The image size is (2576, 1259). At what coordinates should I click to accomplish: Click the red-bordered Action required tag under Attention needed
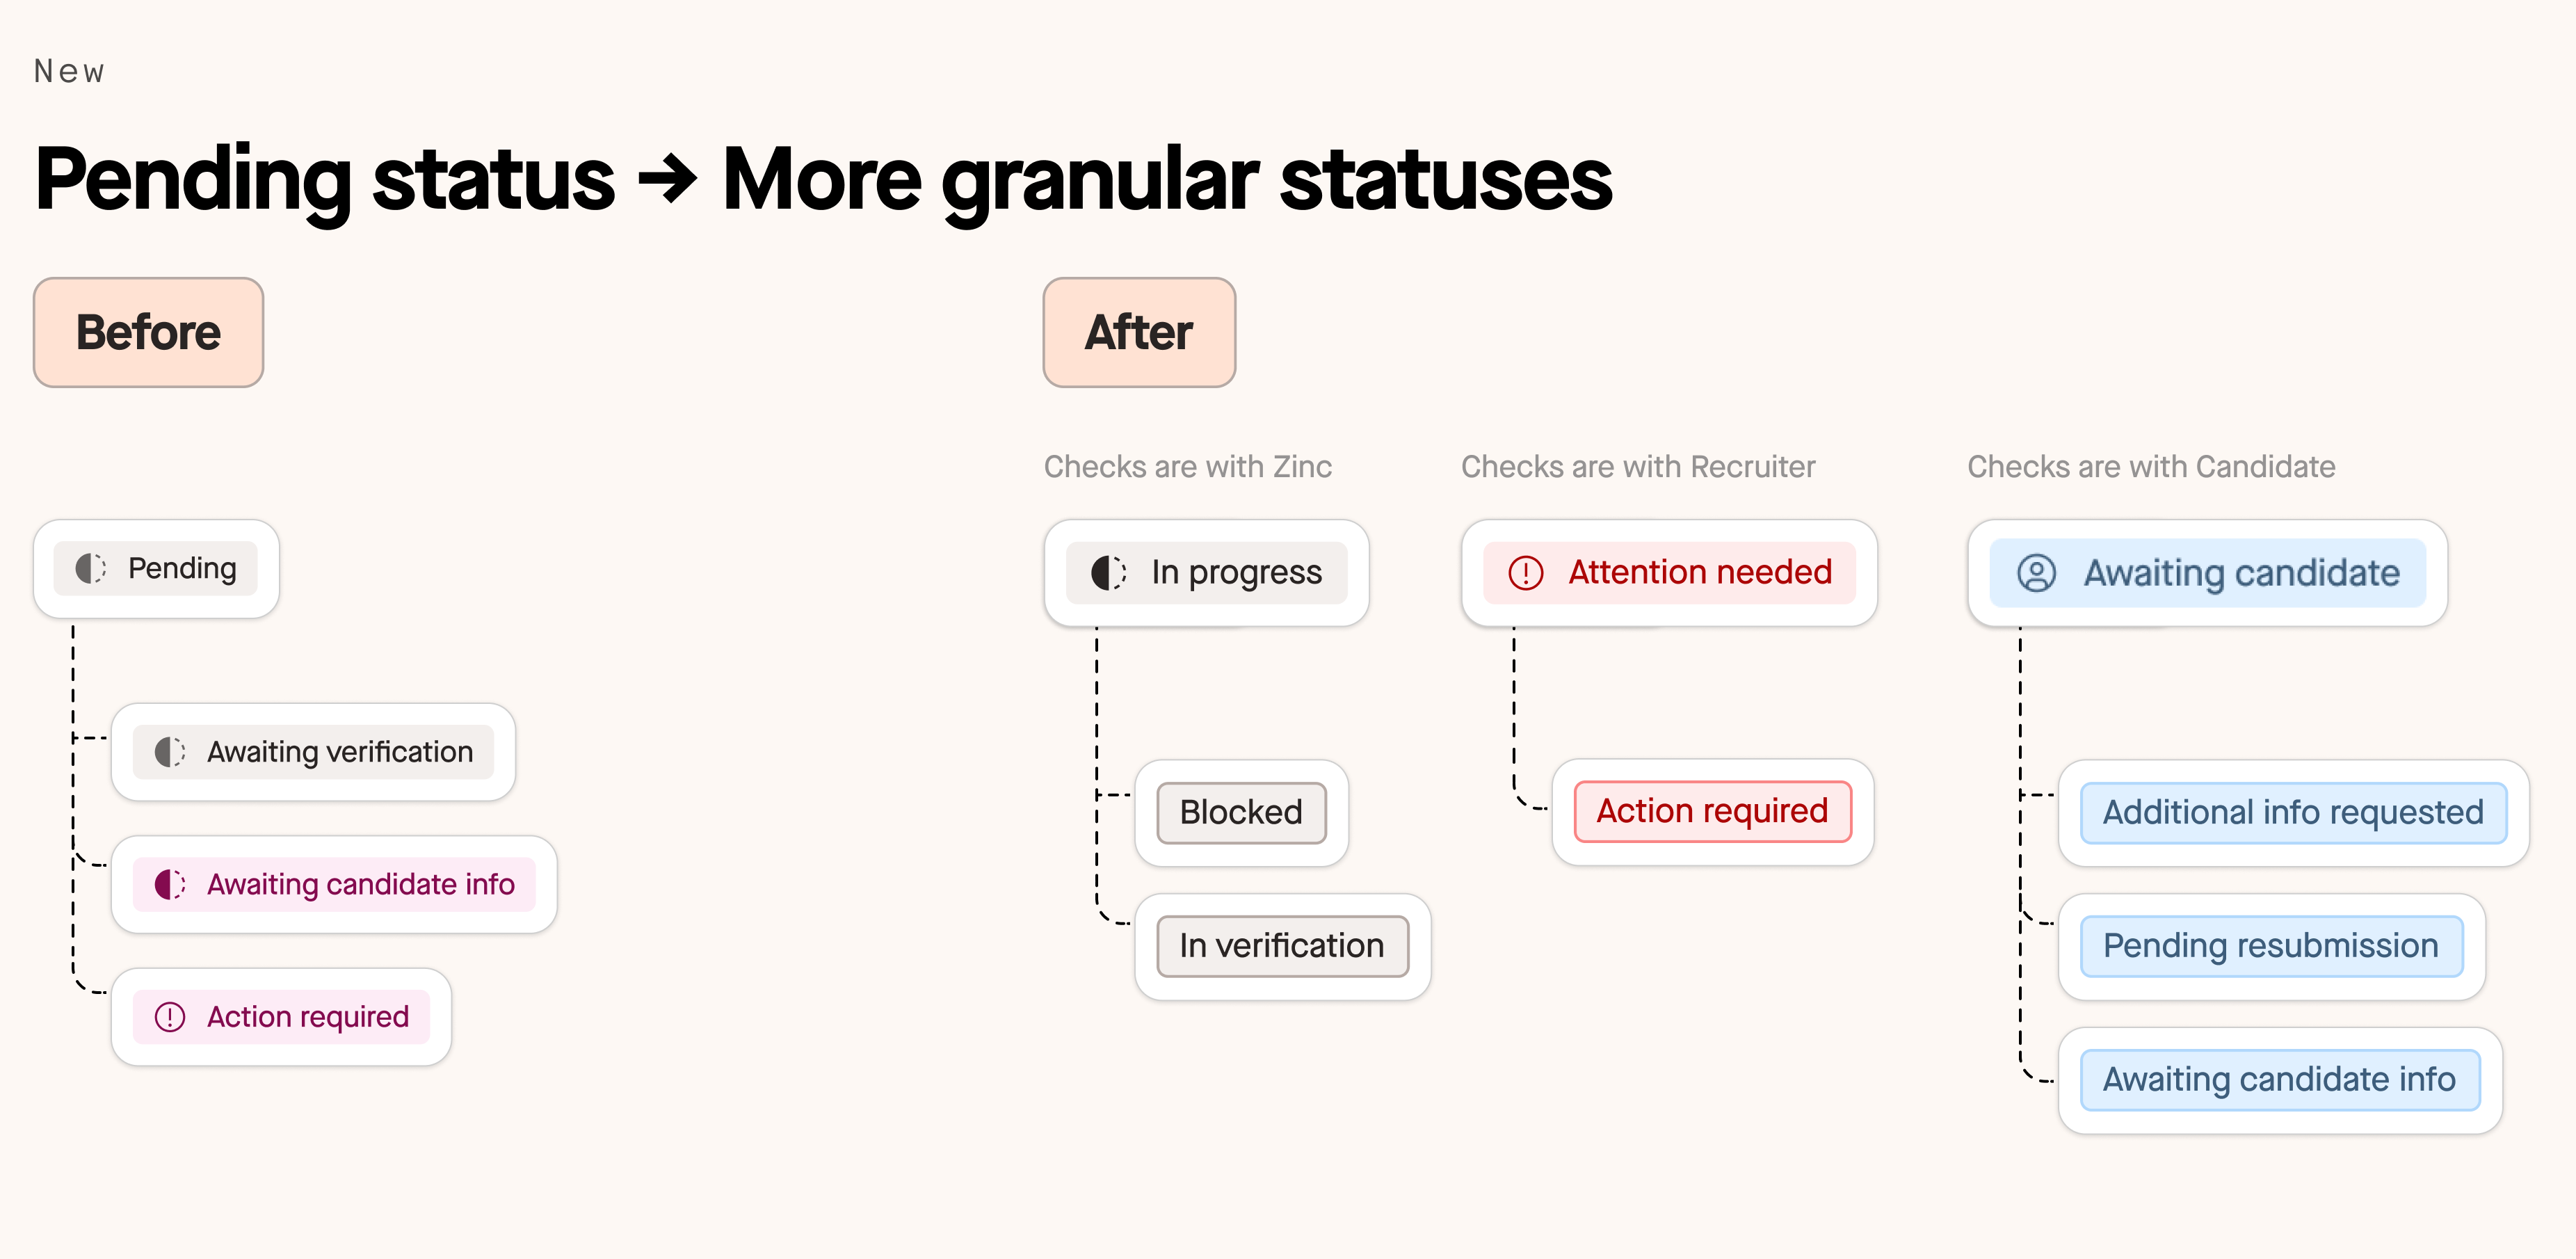pyautogui.click(x=1712, y=811)
